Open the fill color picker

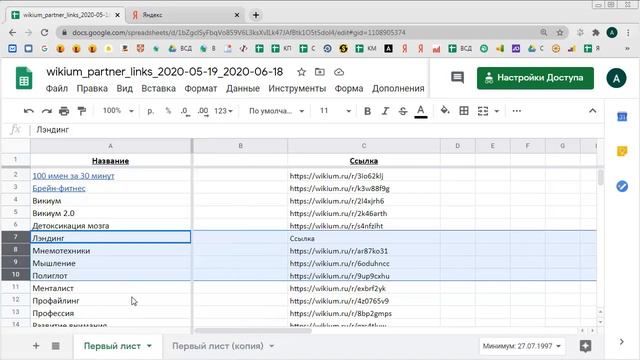point(445,111)
